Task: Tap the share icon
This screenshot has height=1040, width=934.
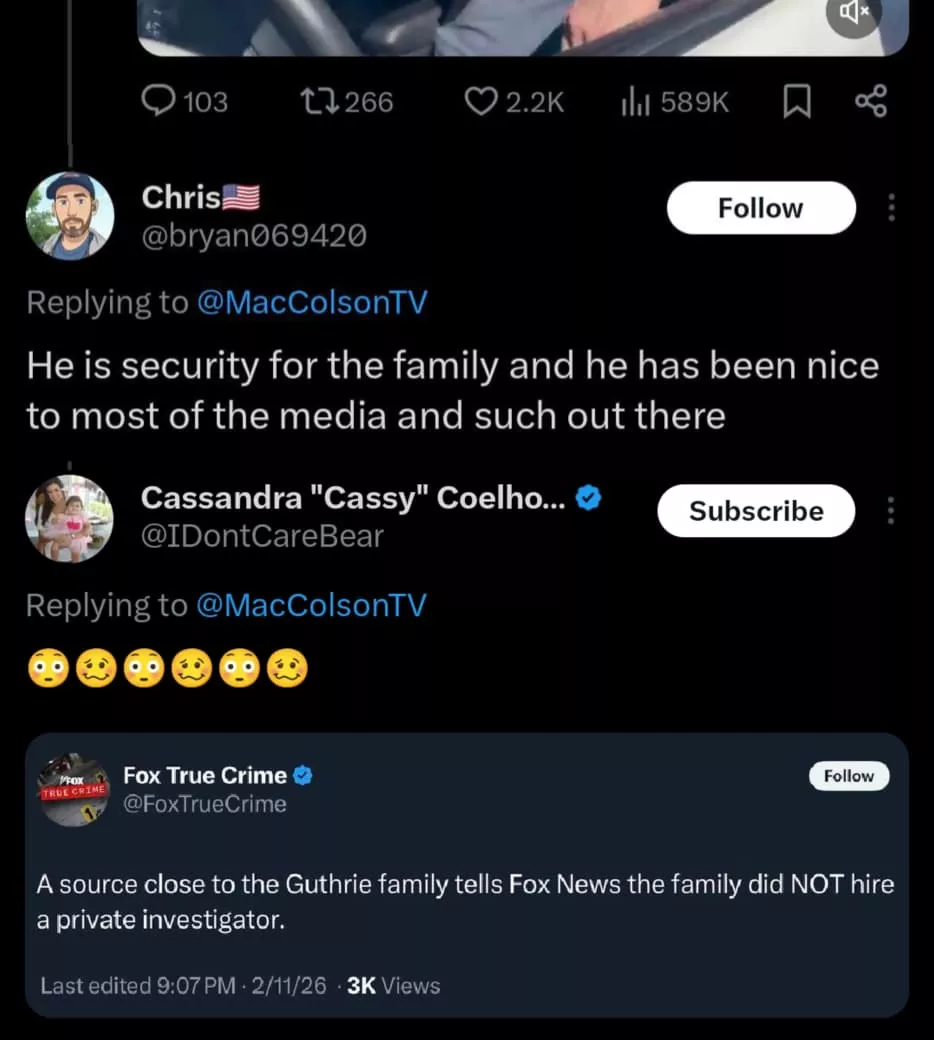Action: [x=870, y=101]
